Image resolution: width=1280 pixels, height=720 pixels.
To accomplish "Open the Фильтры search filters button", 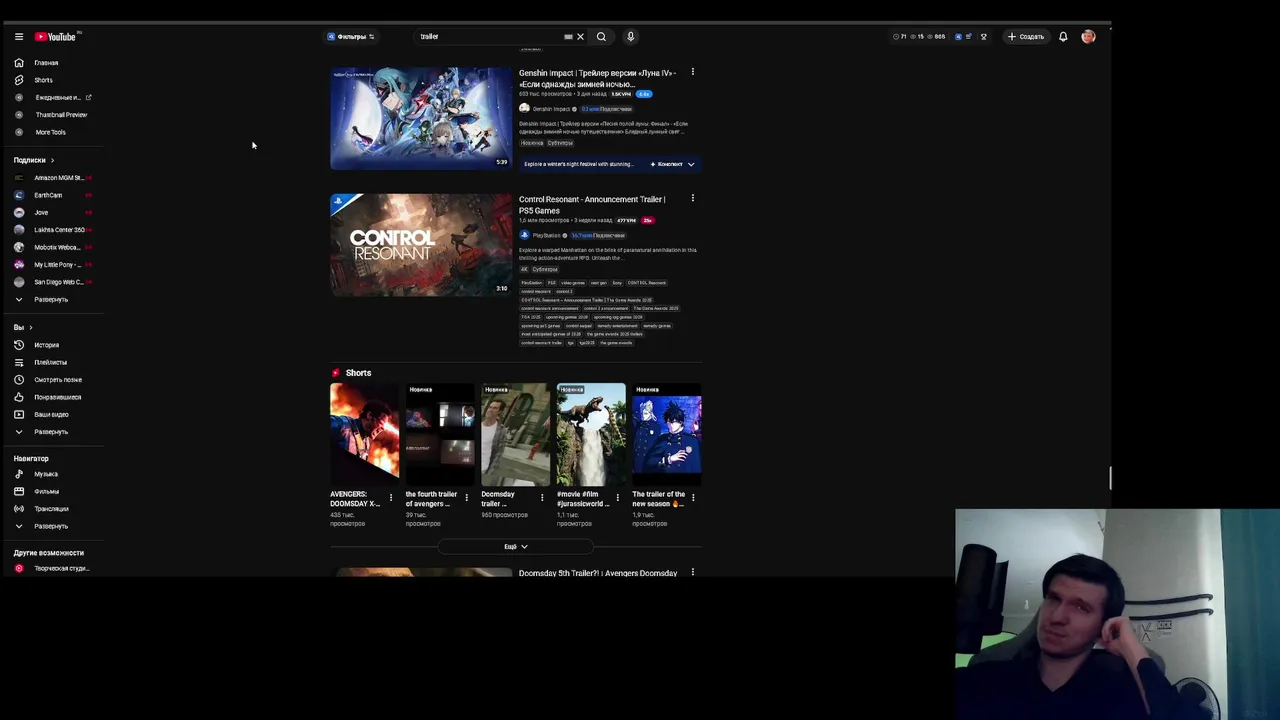I will [351, 37].
